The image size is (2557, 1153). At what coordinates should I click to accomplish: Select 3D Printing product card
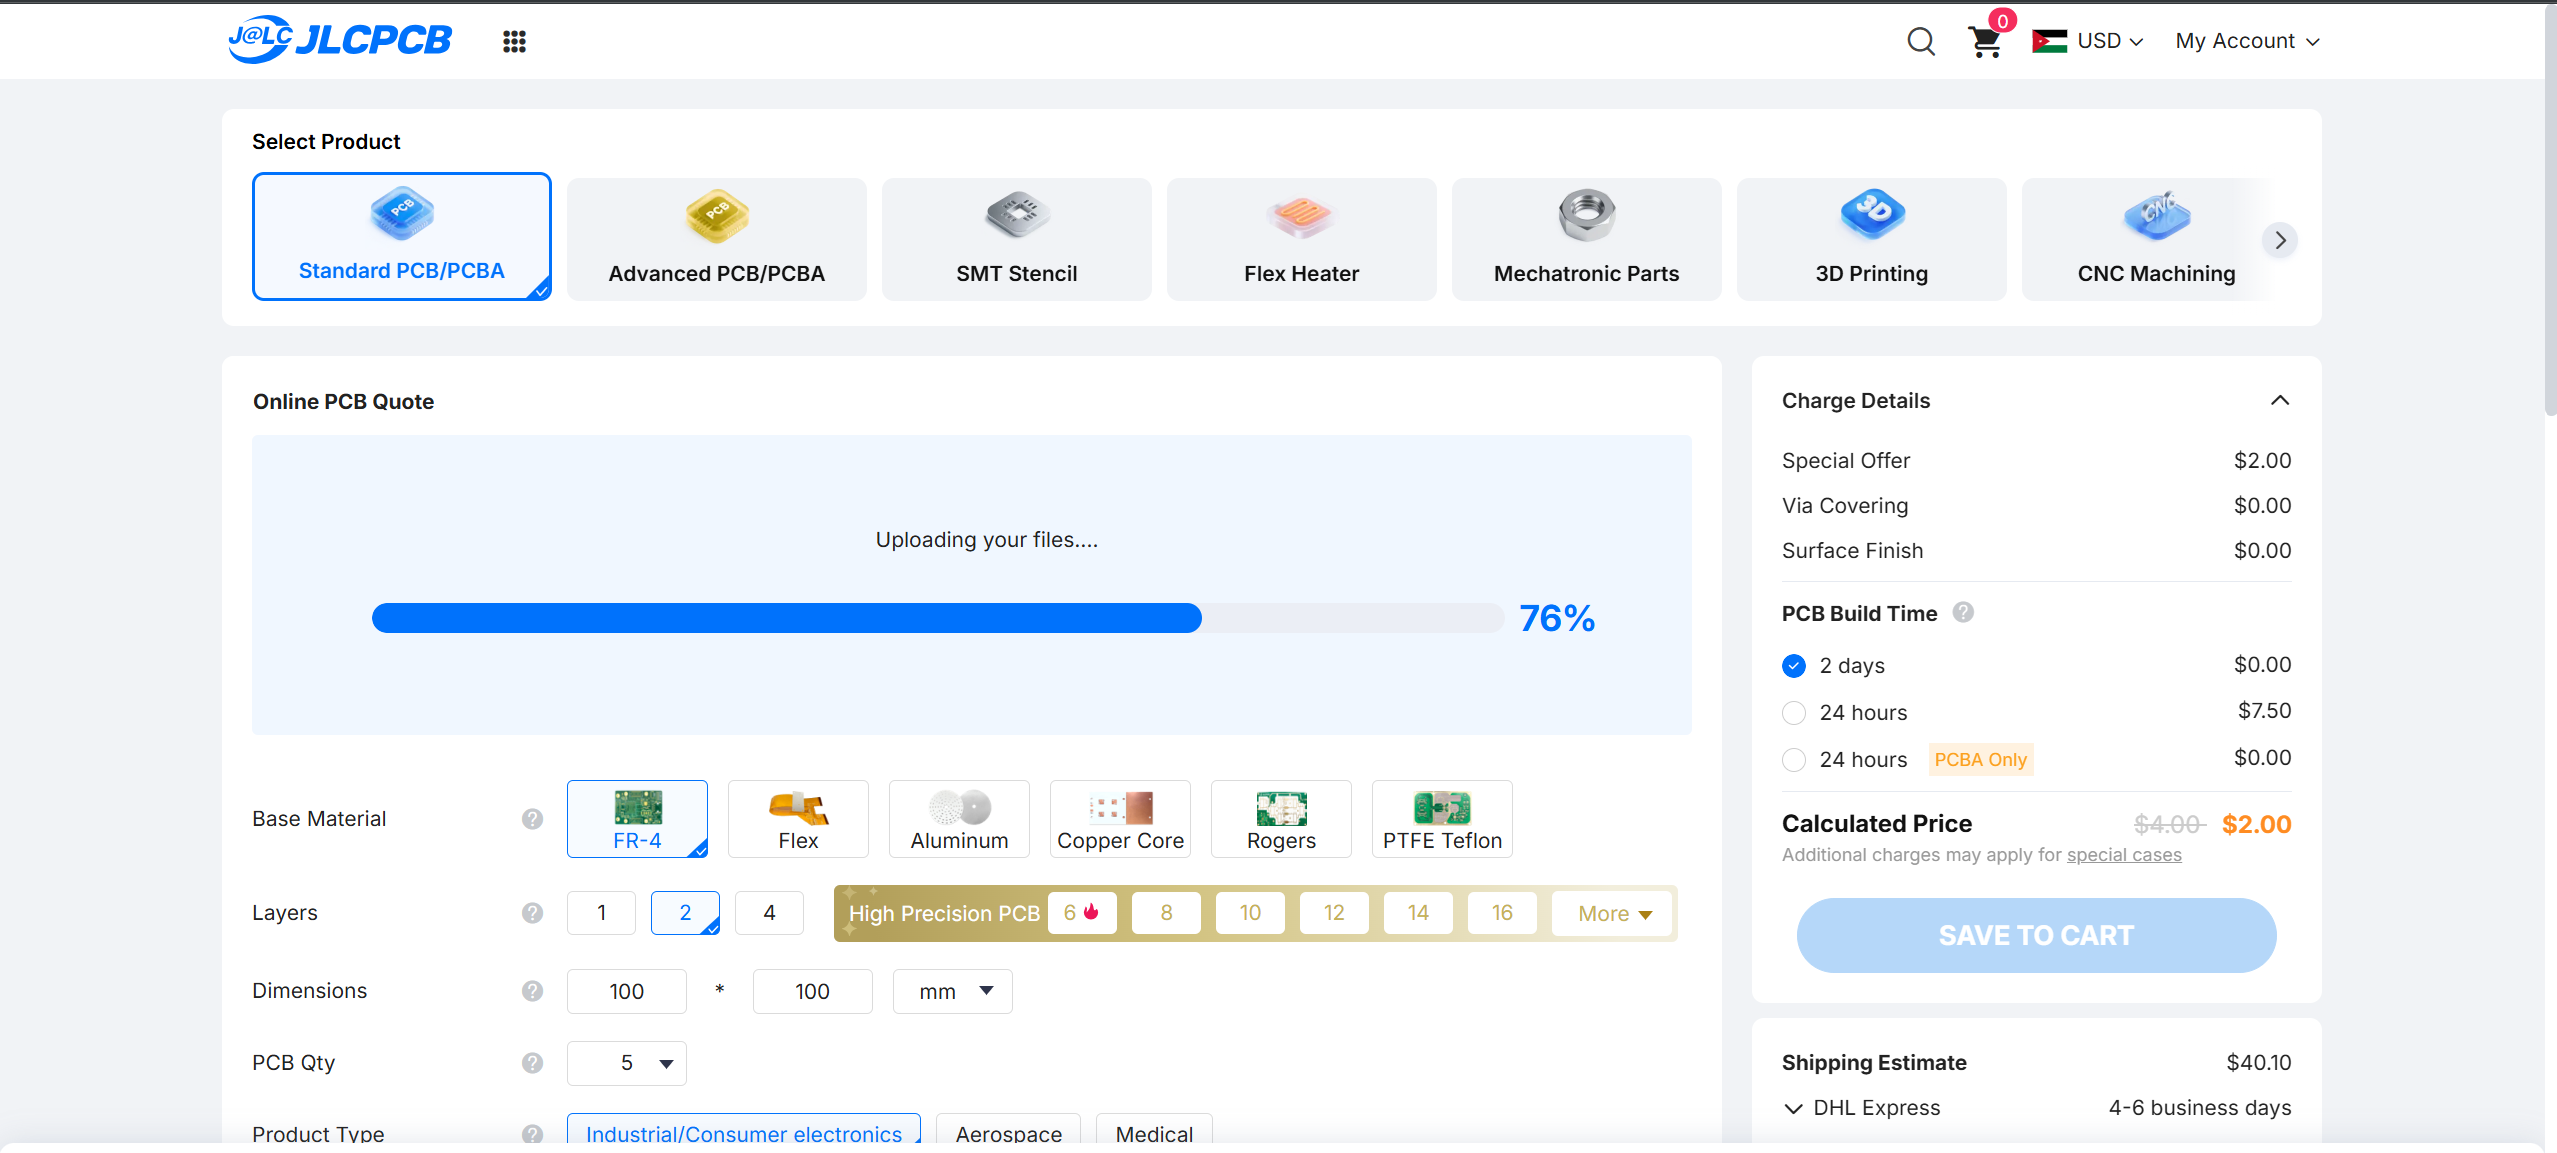click(1872, 239)
